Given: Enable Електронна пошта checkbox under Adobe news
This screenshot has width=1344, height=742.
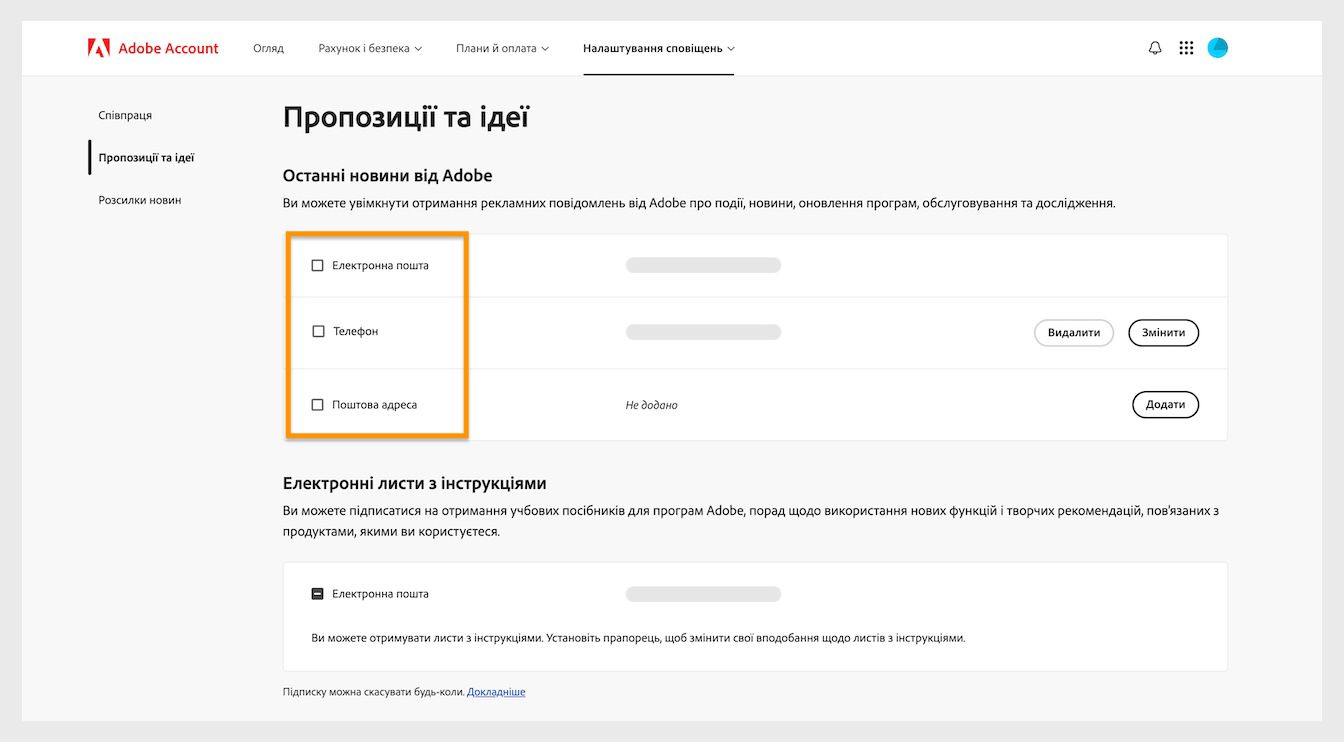Looking at the screenshot, I should click(x=318, y=266).
